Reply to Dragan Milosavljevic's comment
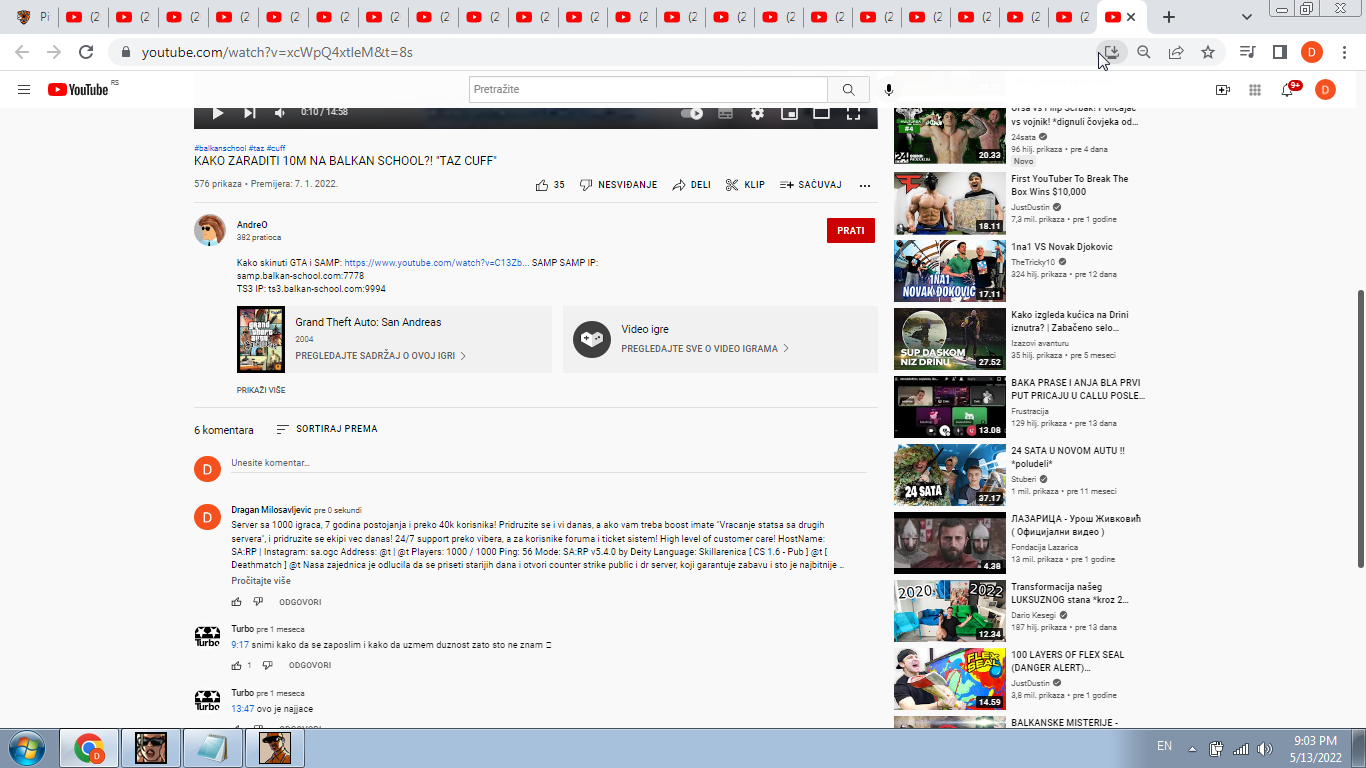 [300, 602]
